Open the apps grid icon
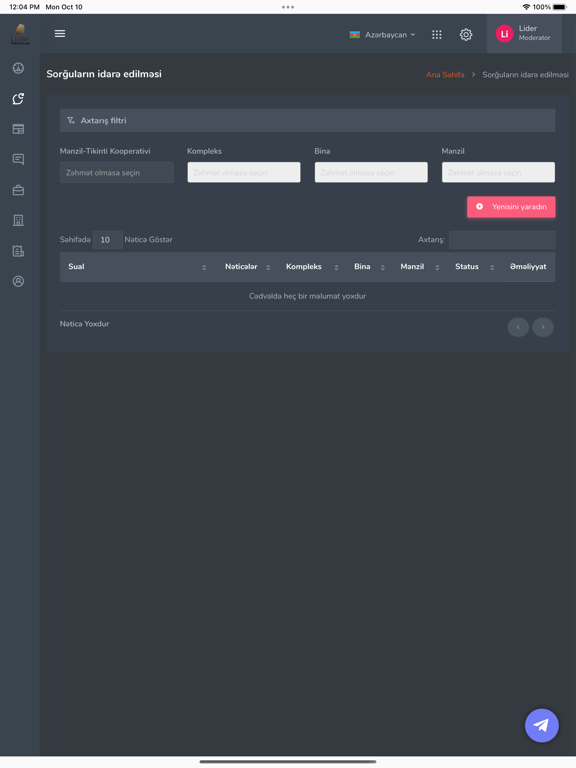Image resolution: width=576 pixels, height=768 pixels. coord(436,34)
